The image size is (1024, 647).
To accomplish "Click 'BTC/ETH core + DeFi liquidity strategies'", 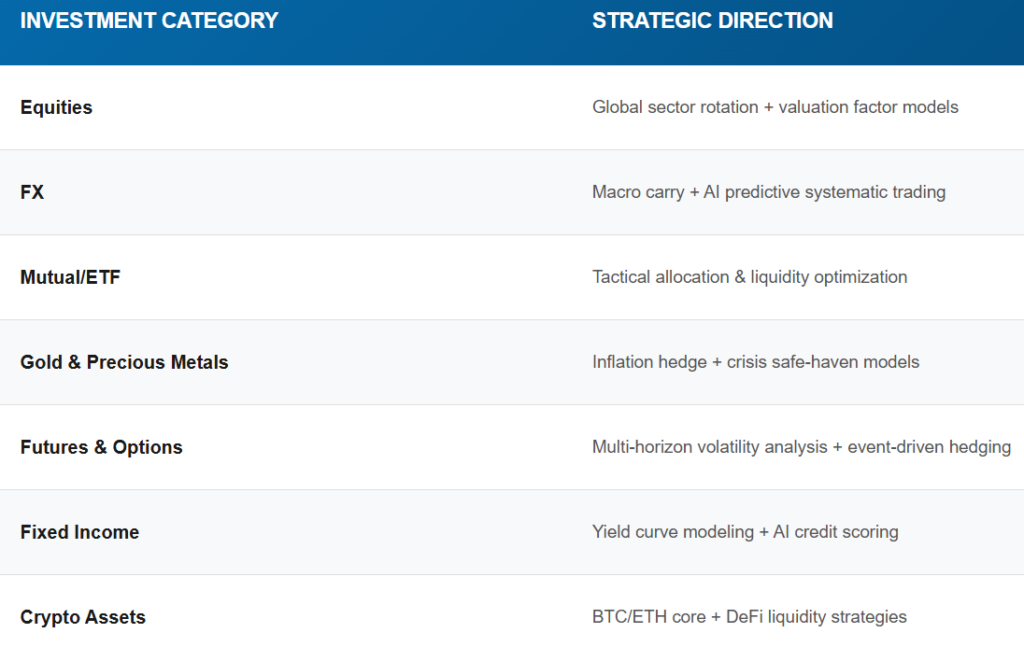I will [x=749, y=617].
